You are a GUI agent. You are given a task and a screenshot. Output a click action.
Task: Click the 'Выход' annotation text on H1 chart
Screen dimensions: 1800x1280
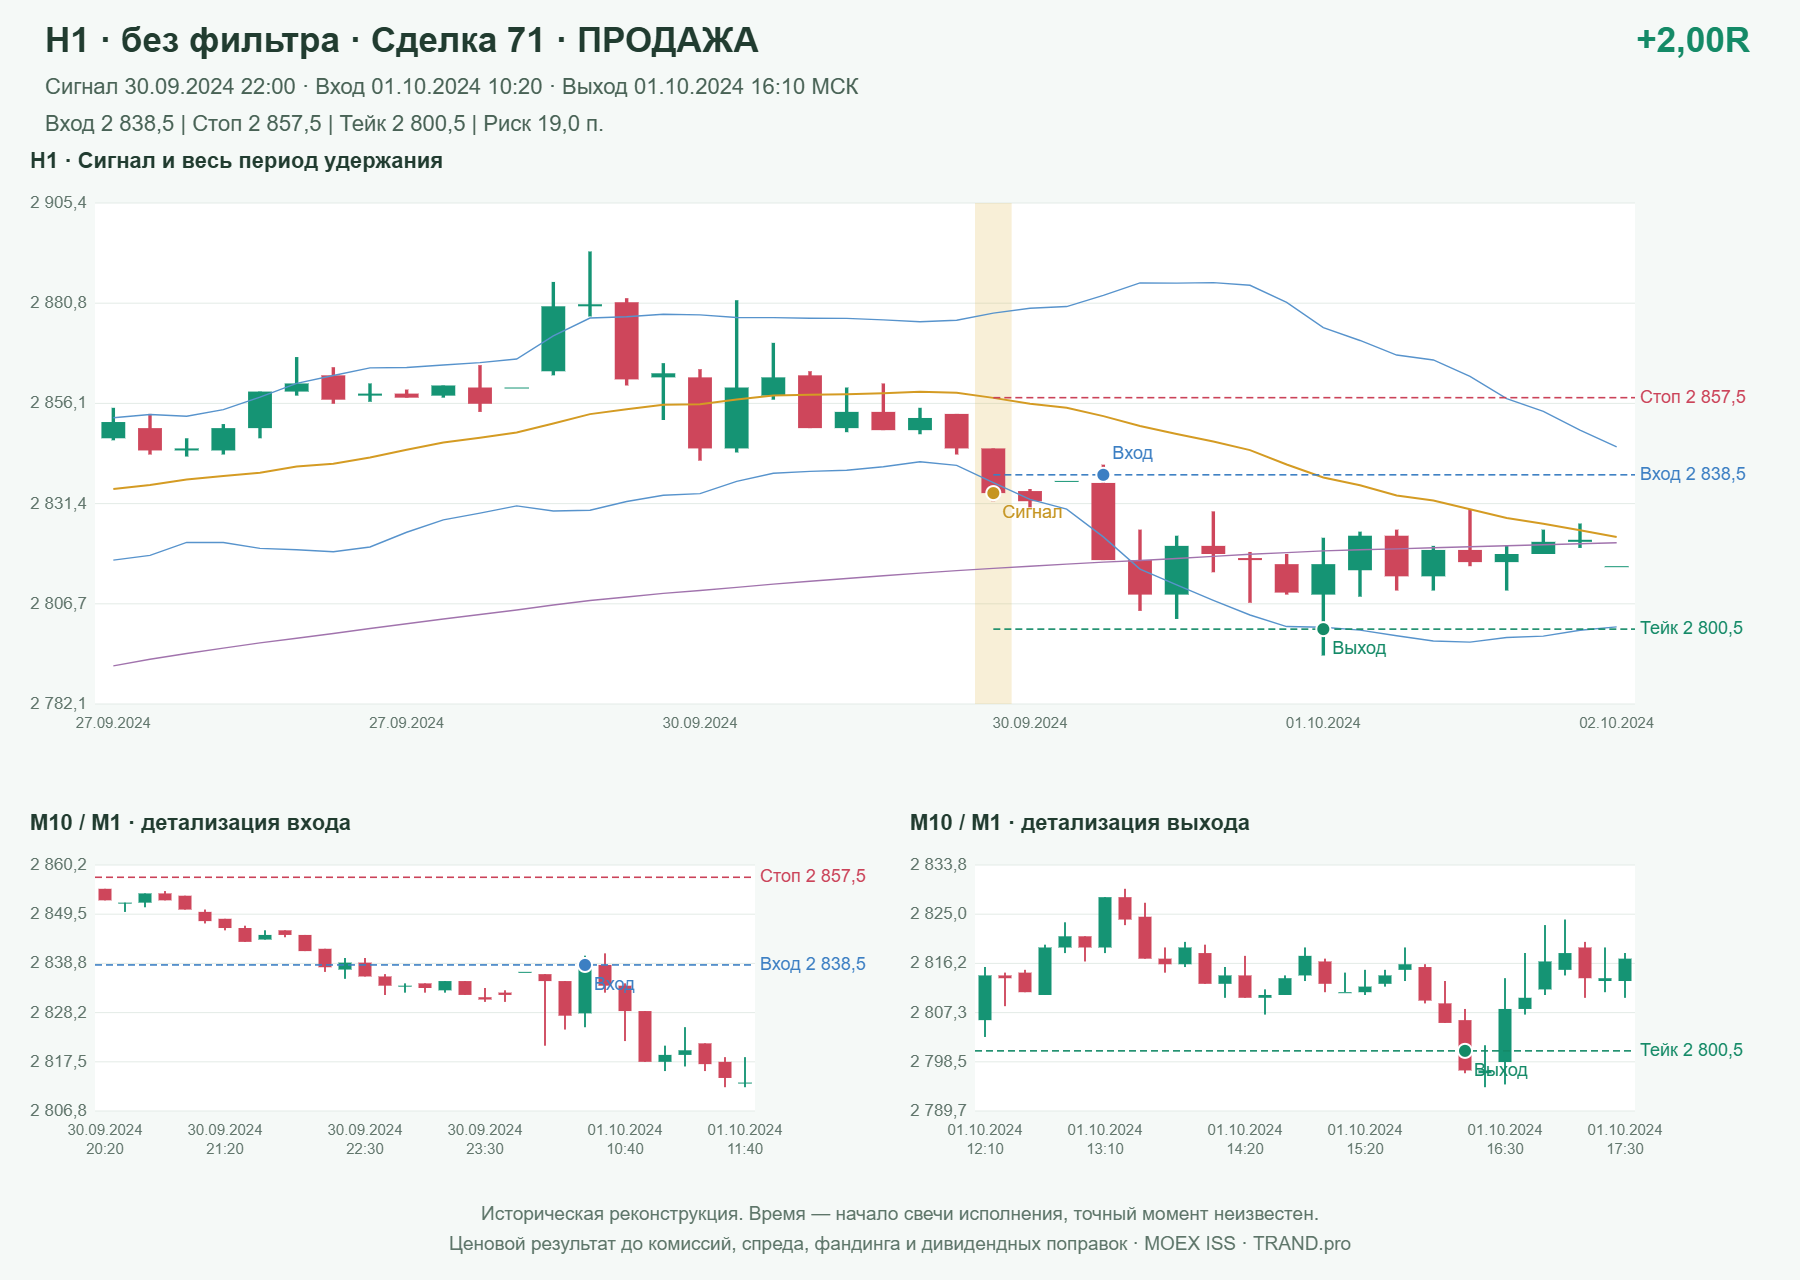click(1359, 648)
